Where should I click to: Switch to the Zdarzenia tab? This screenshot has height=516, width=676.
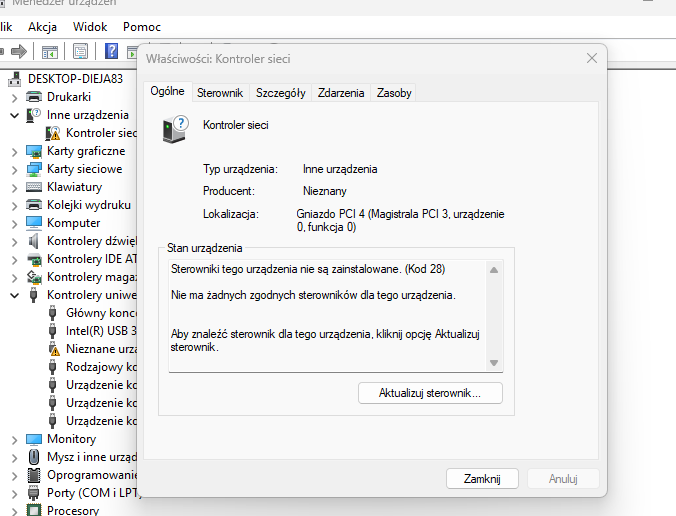[x=341, y=93]
